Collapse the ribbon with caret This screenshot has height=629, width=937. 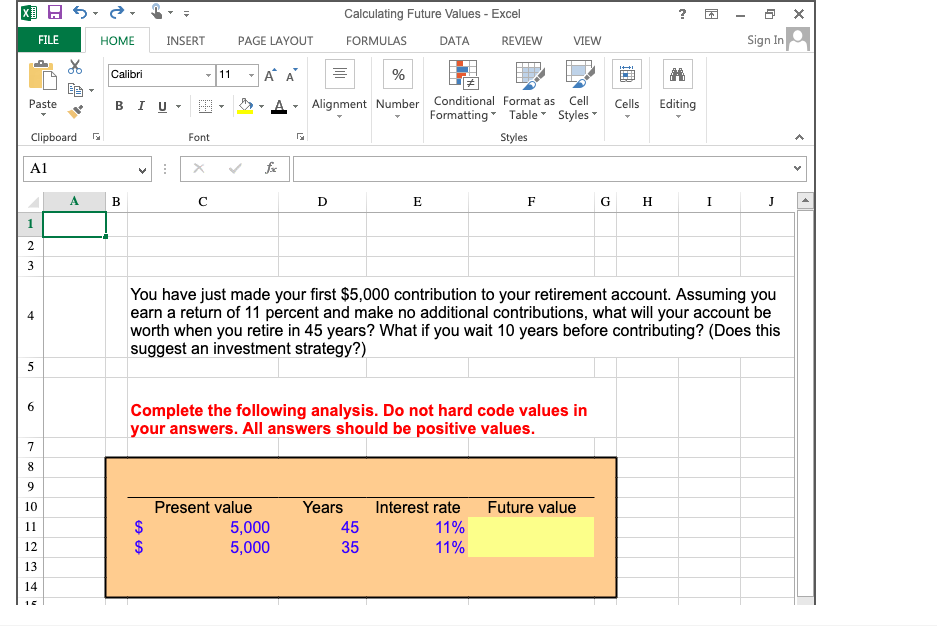tap(800, 137)
